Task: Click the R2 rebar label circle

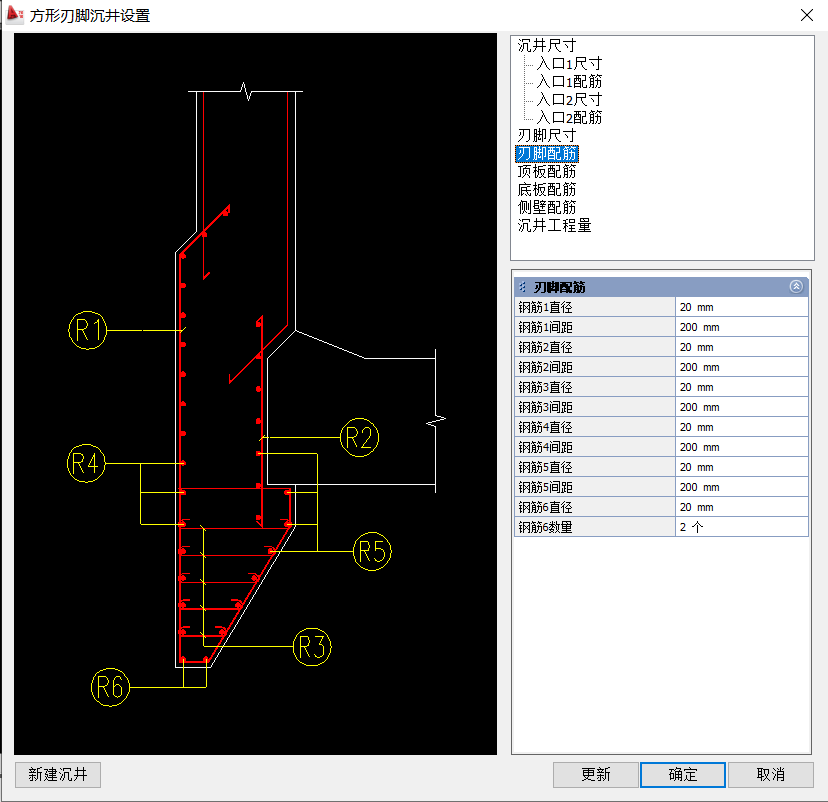Action: tap(360, 437)
